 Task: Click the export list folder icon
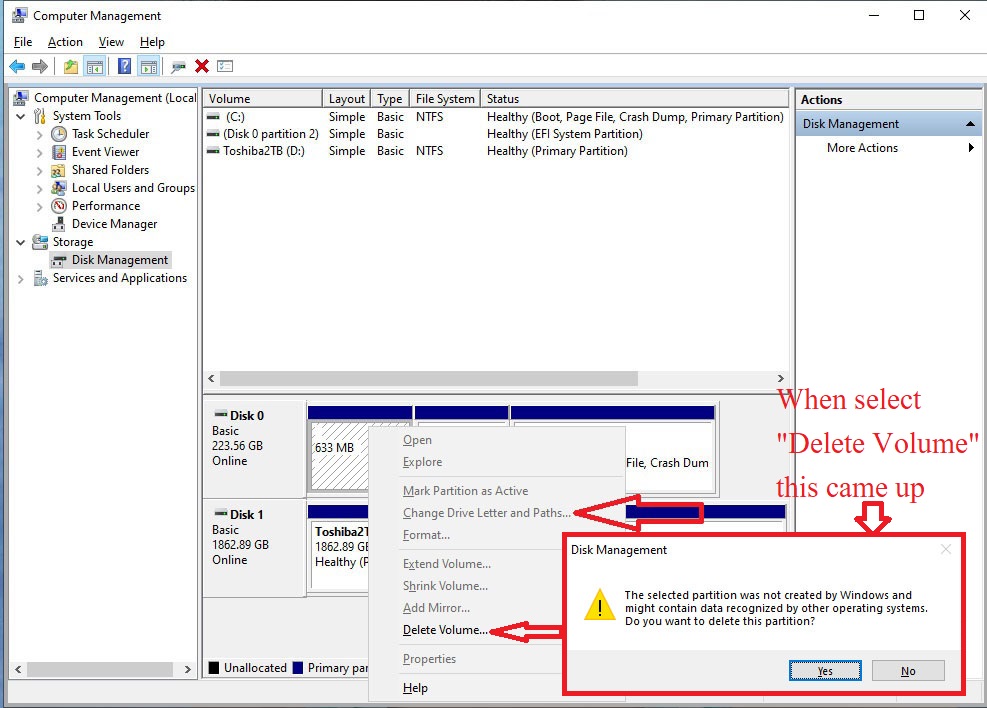[70, 66]
